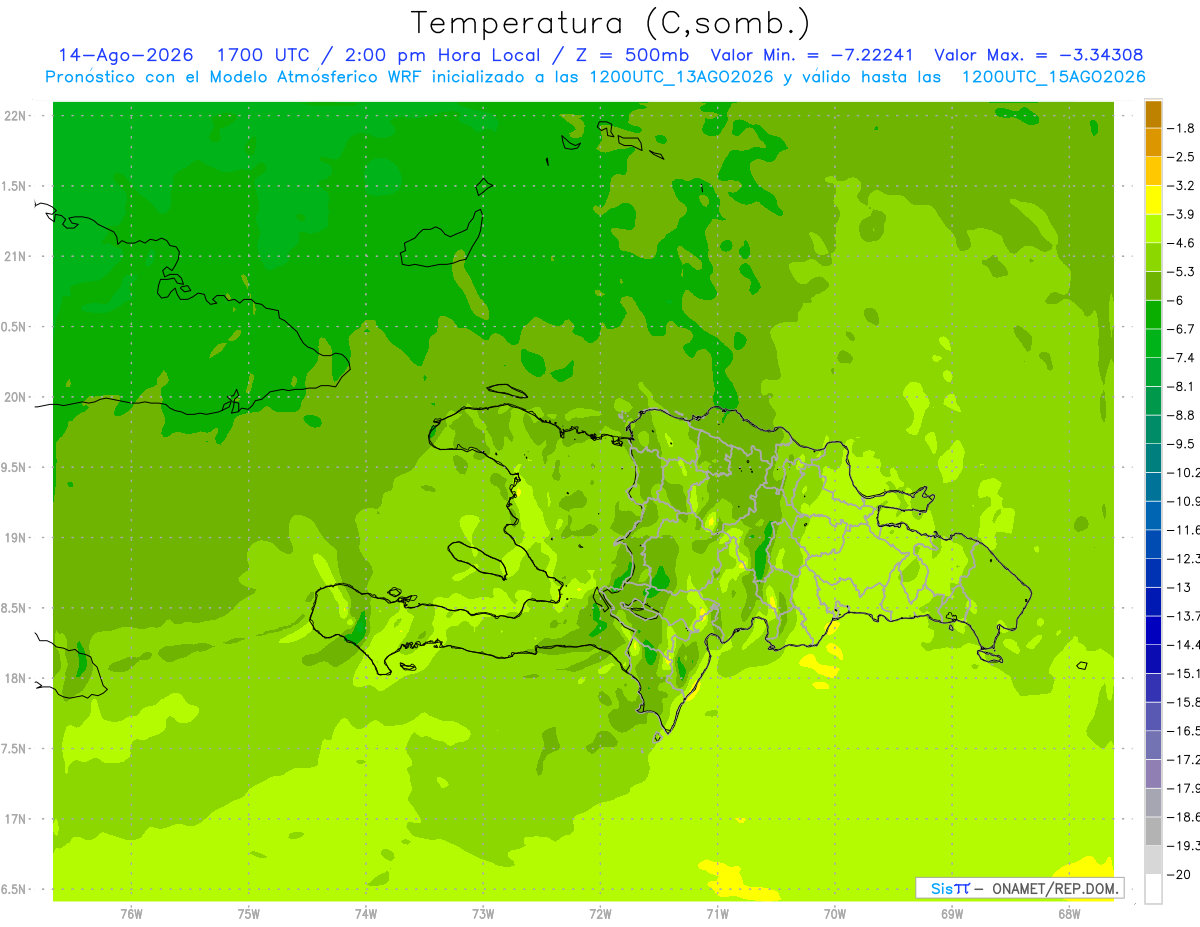Click the 20N latitude axis label

(x=16, y=397)
